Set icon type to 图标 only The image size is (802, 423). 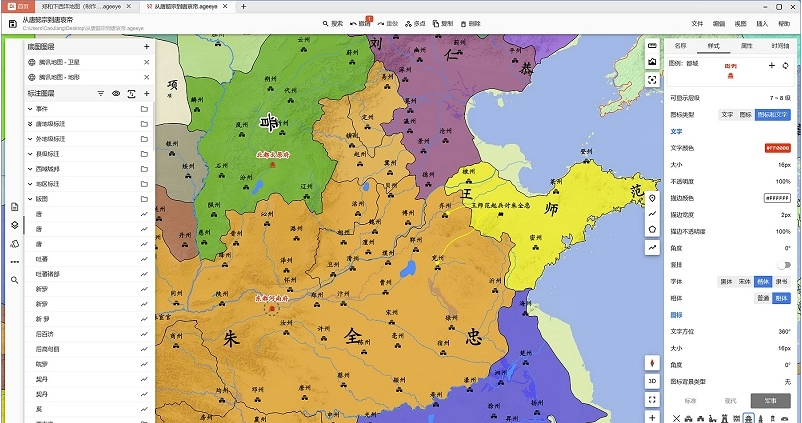coord(746,115)
